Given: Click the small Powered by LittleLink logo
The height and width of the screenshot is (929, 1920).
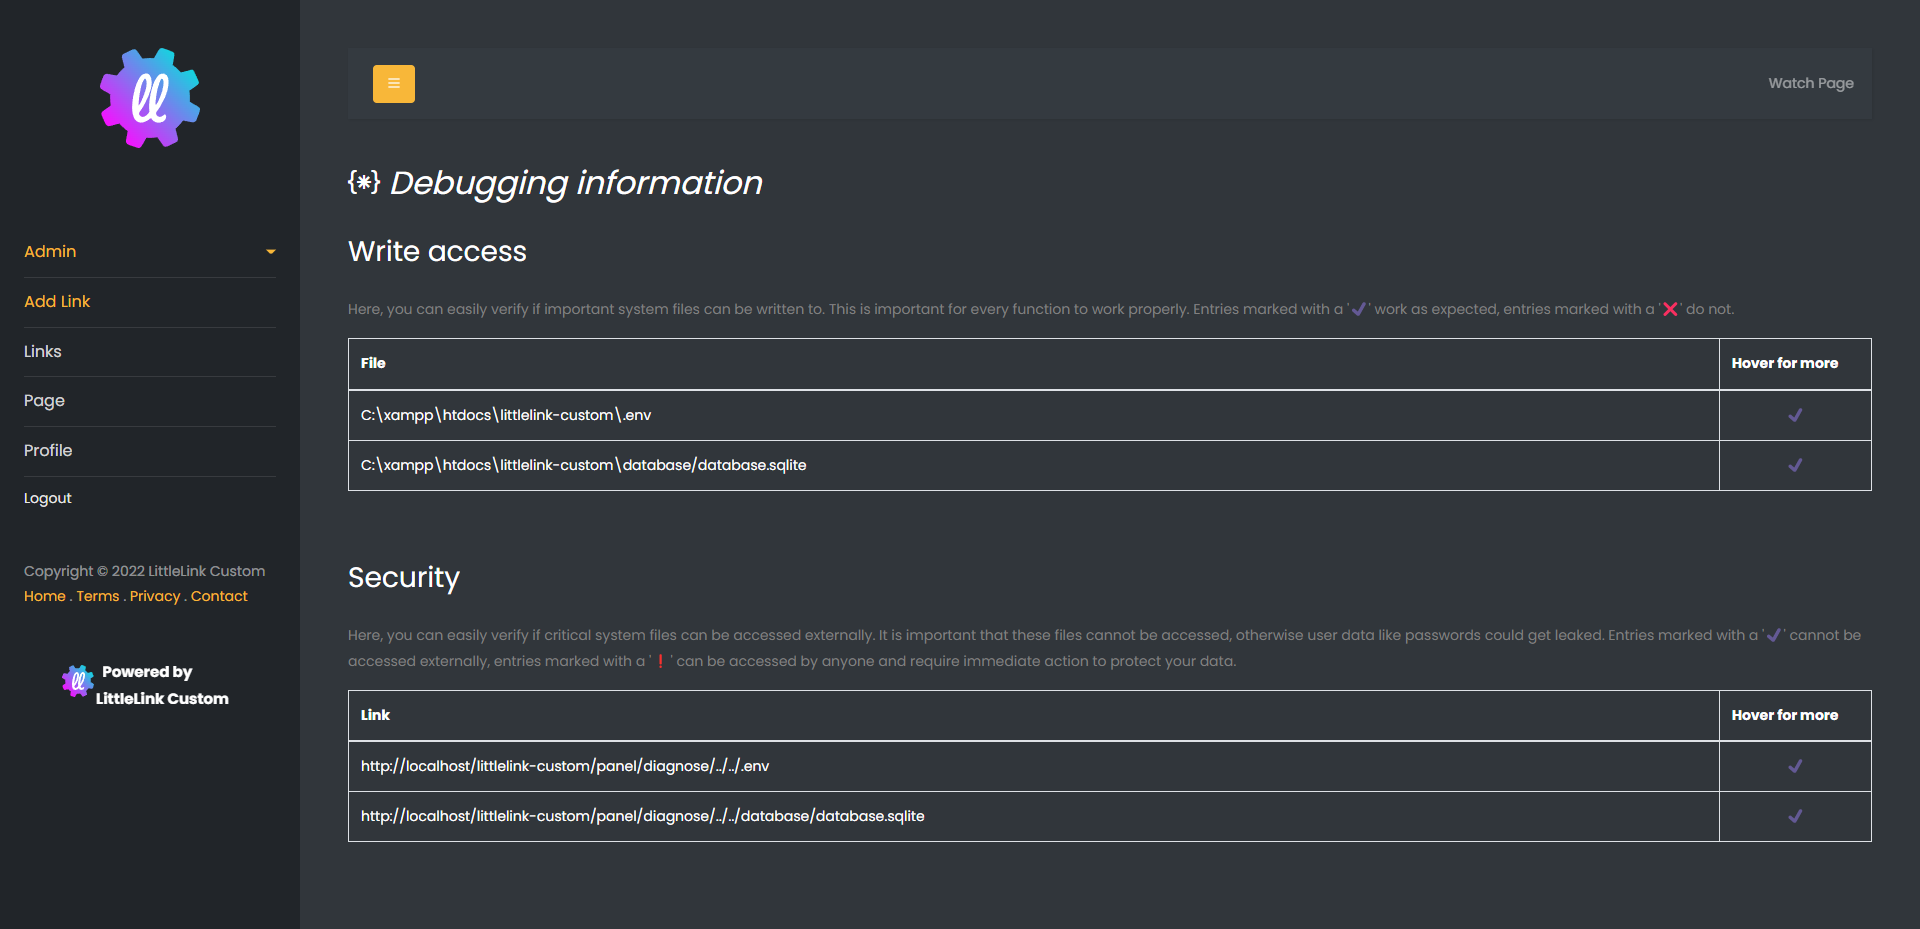Looking at the screenshot, I should (x=77, y=682).
